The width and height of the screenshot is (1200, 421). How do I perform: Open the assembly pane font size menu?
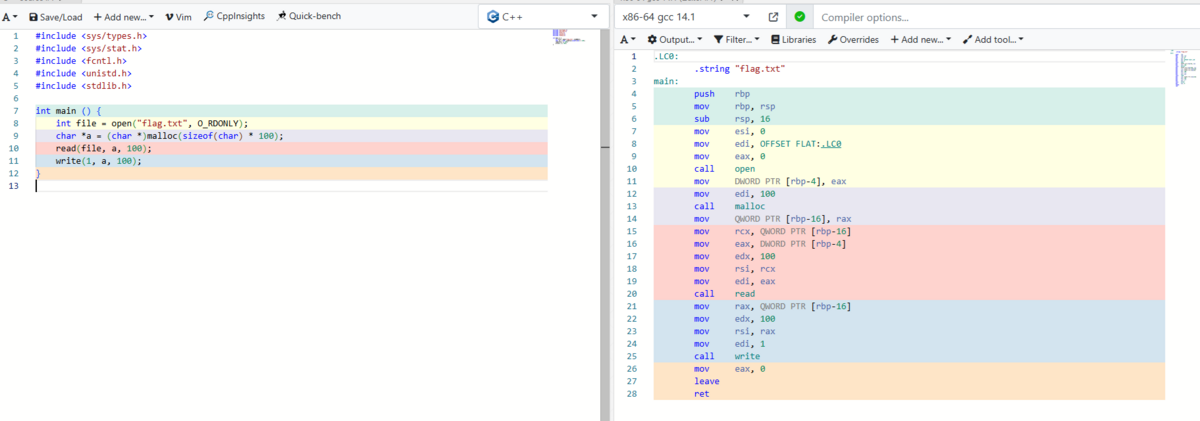[628, 40]
